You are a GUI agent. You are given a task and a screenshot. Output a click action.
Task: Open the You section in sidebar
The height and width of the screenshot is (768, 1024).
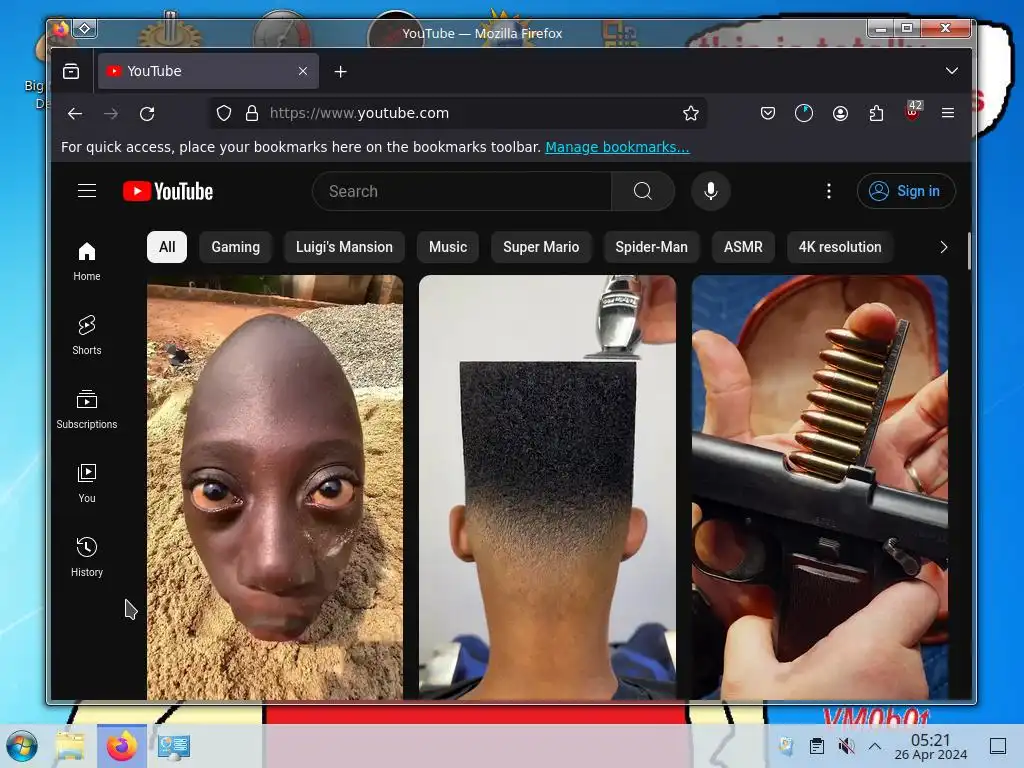pyautogui.click(x=87, y=483)
